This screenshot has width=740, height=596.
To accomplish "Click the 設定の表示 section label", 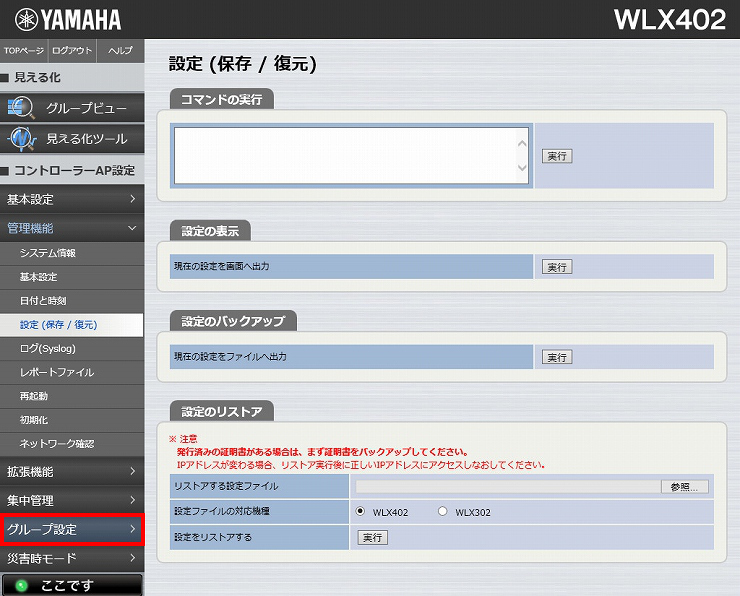I will pos(210,231).
